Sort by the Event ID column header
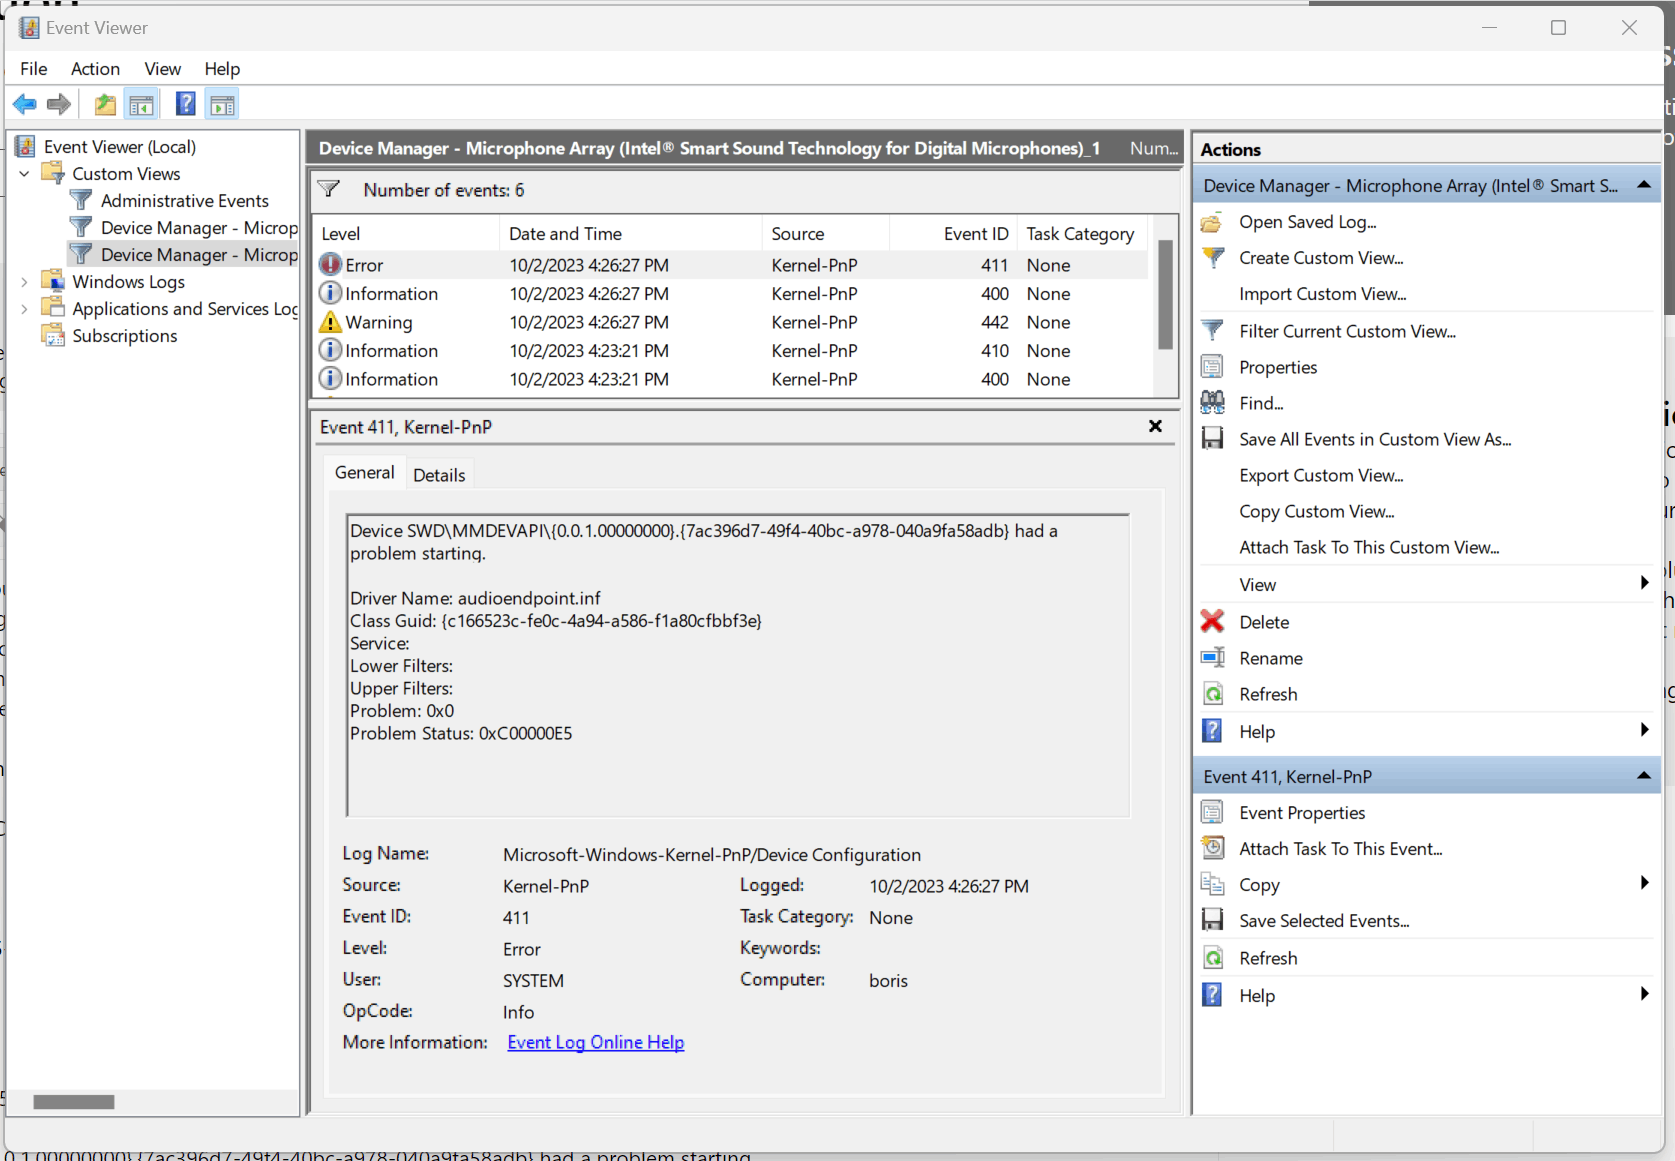 click(x=955, y=233)
